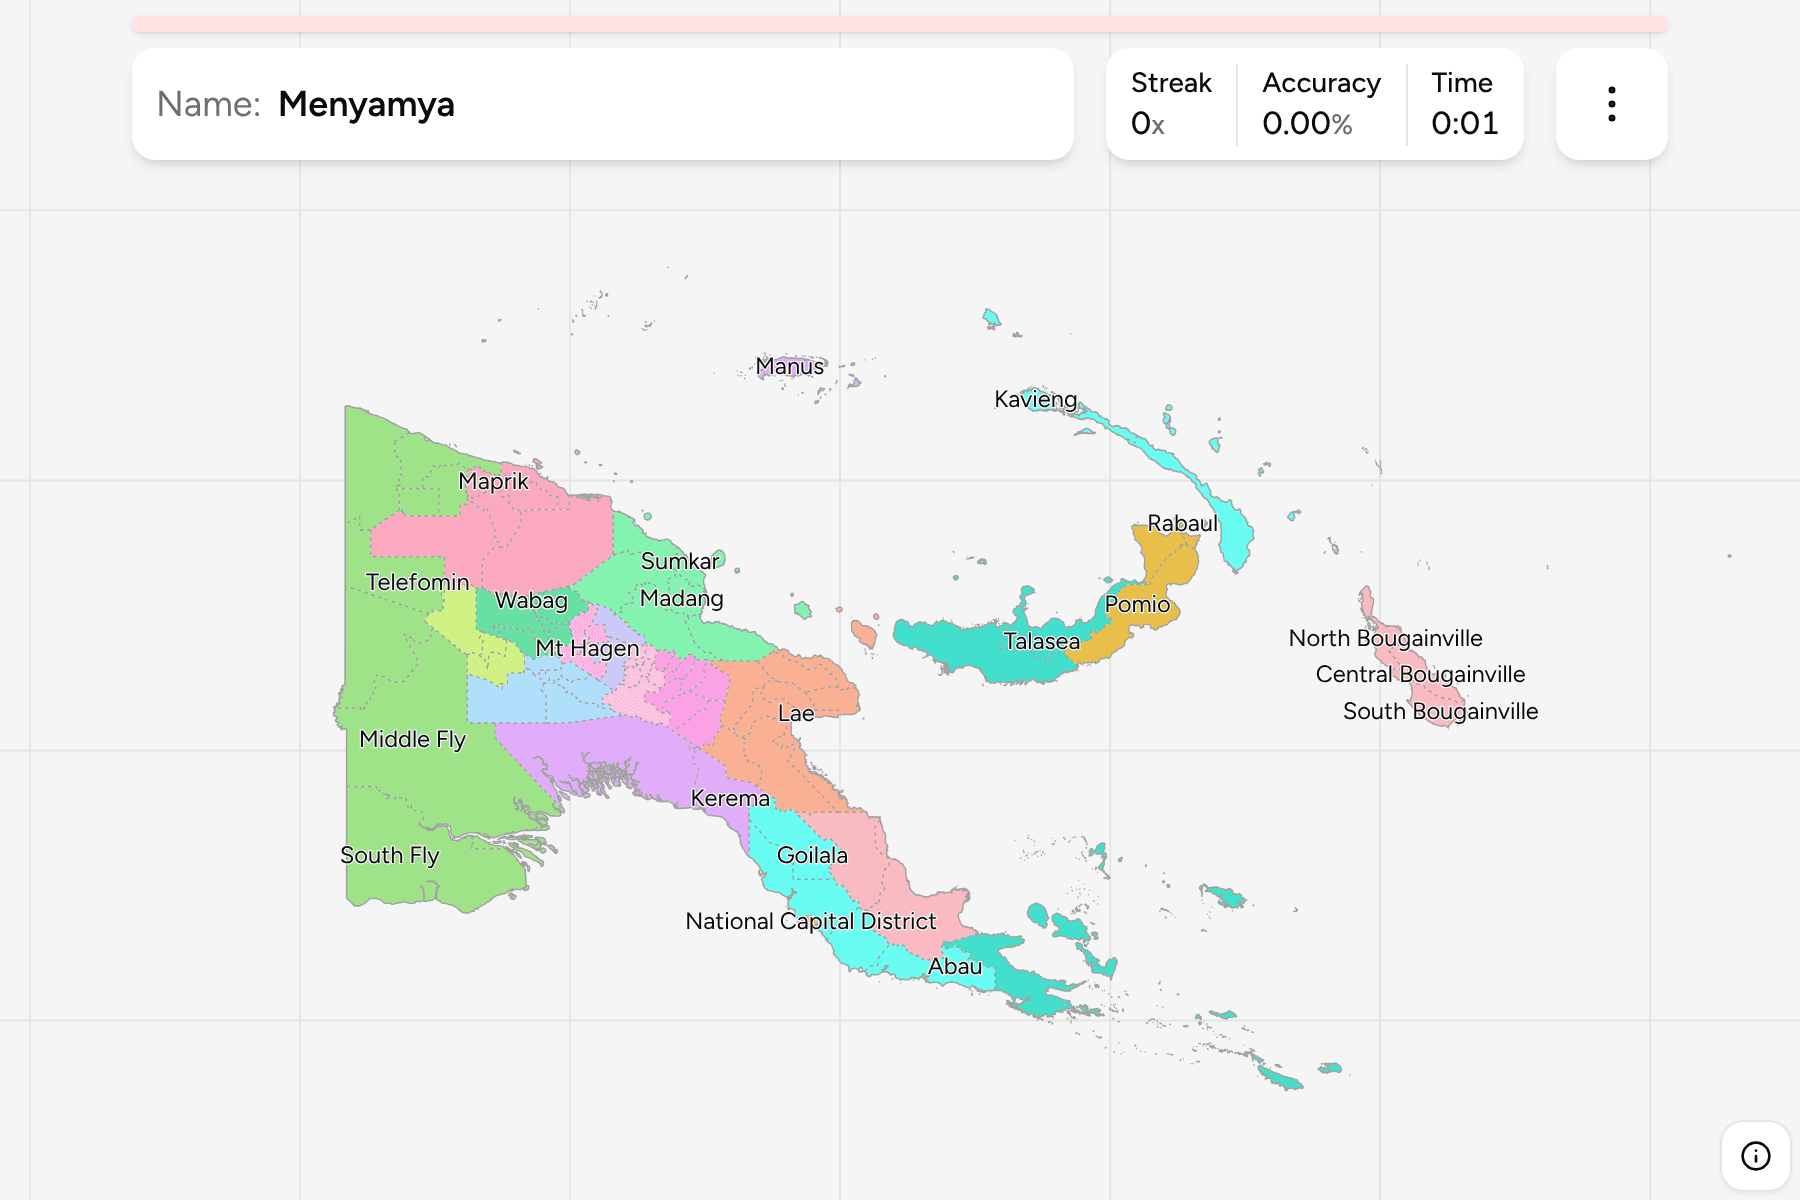This screenshot has height=1200, width=1800.
Task: Click the Goilala label
Action: coord(812,855)
